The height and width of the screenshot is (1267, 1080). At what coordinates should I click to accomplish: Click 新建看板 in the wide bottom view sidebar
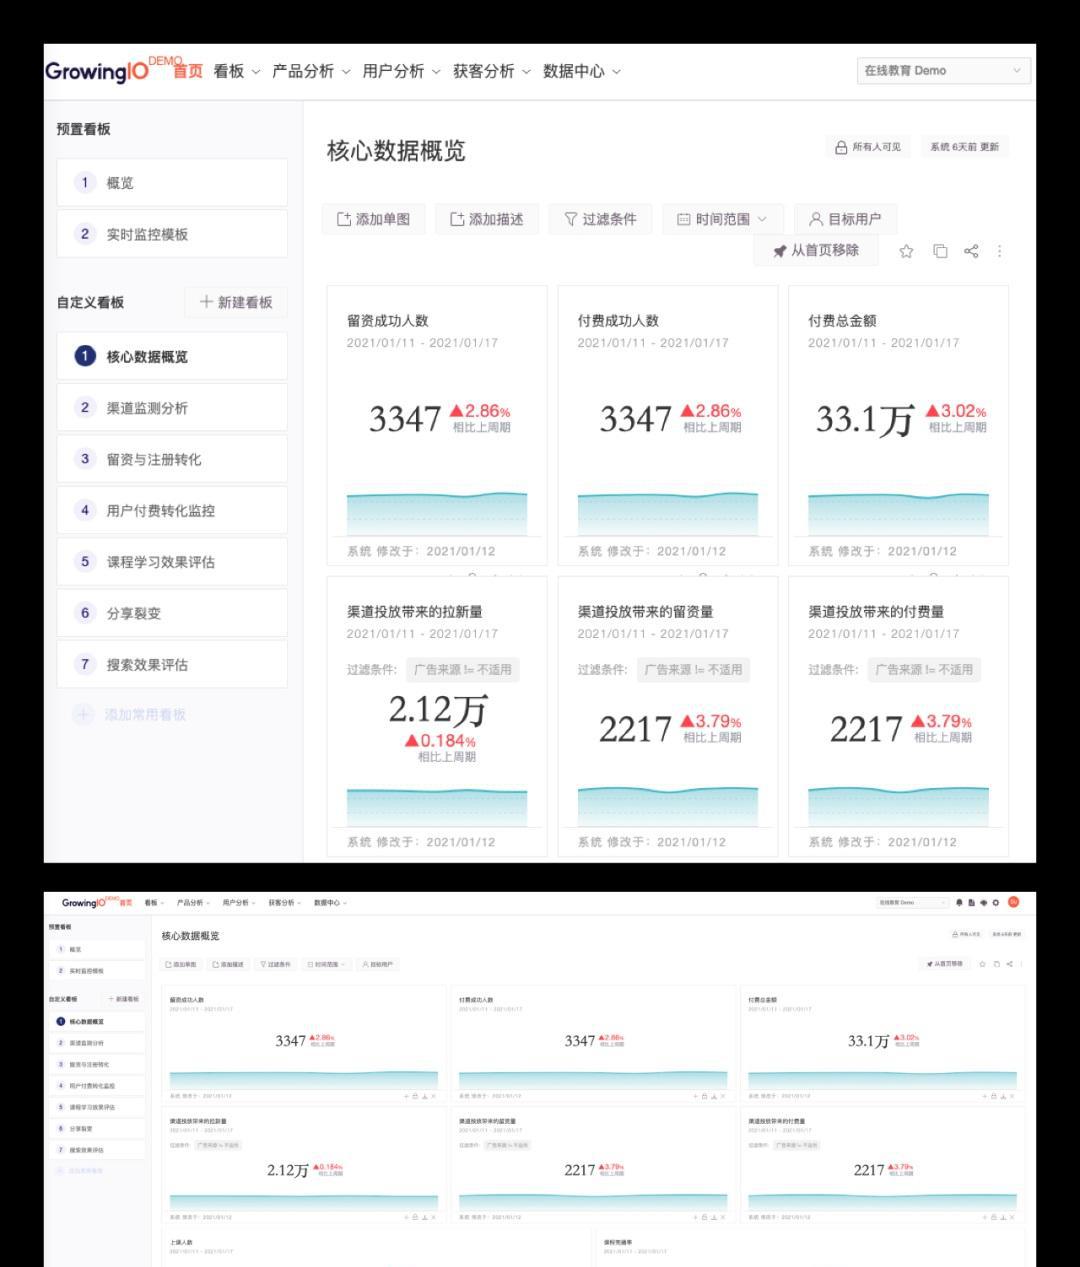[125, 999]
